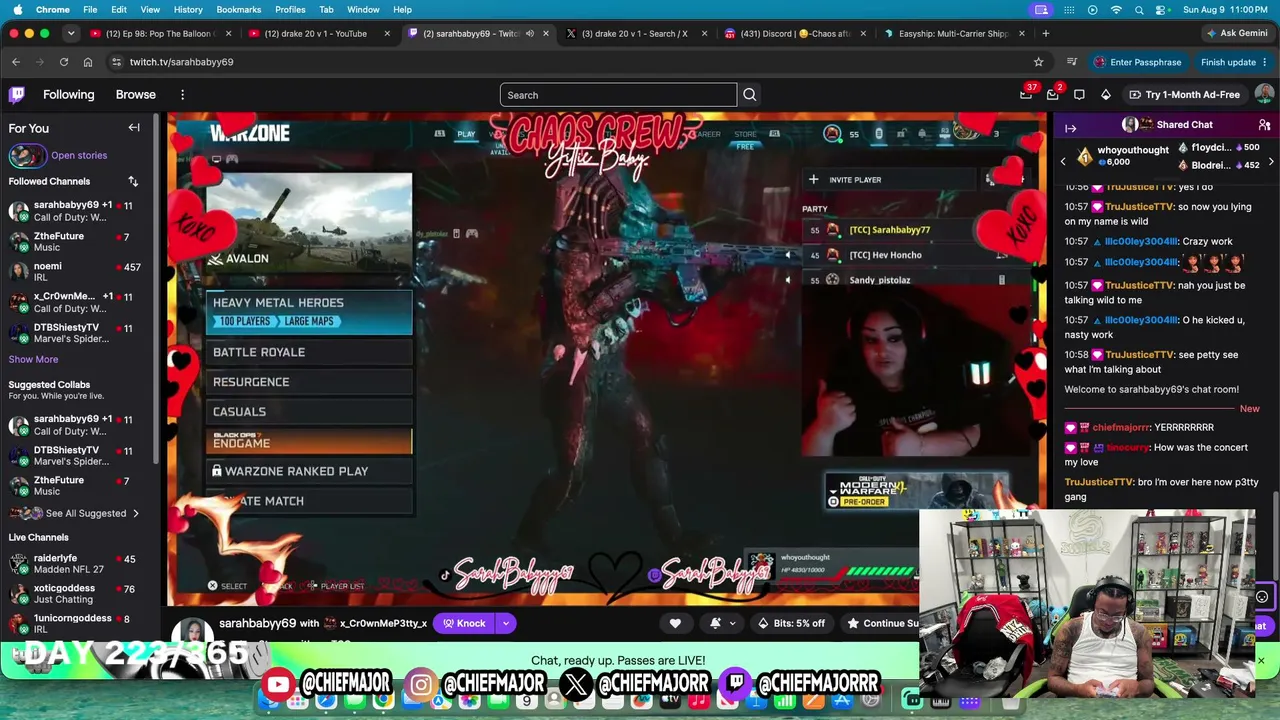
Task: Open Whispers speech bubble icon
Action: [x=1079, y=95]
